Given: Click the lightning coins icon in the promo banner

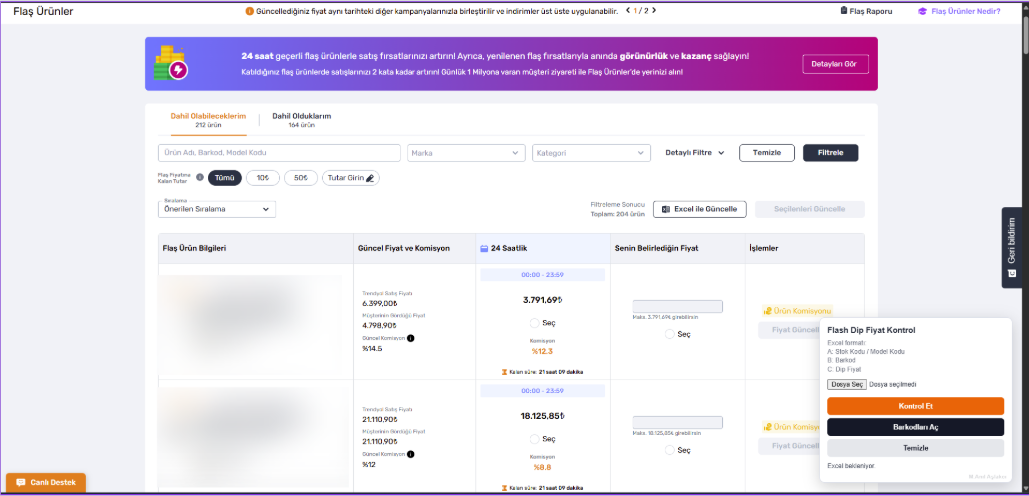Looking at the screenshot, I should (x=171, y=63).
